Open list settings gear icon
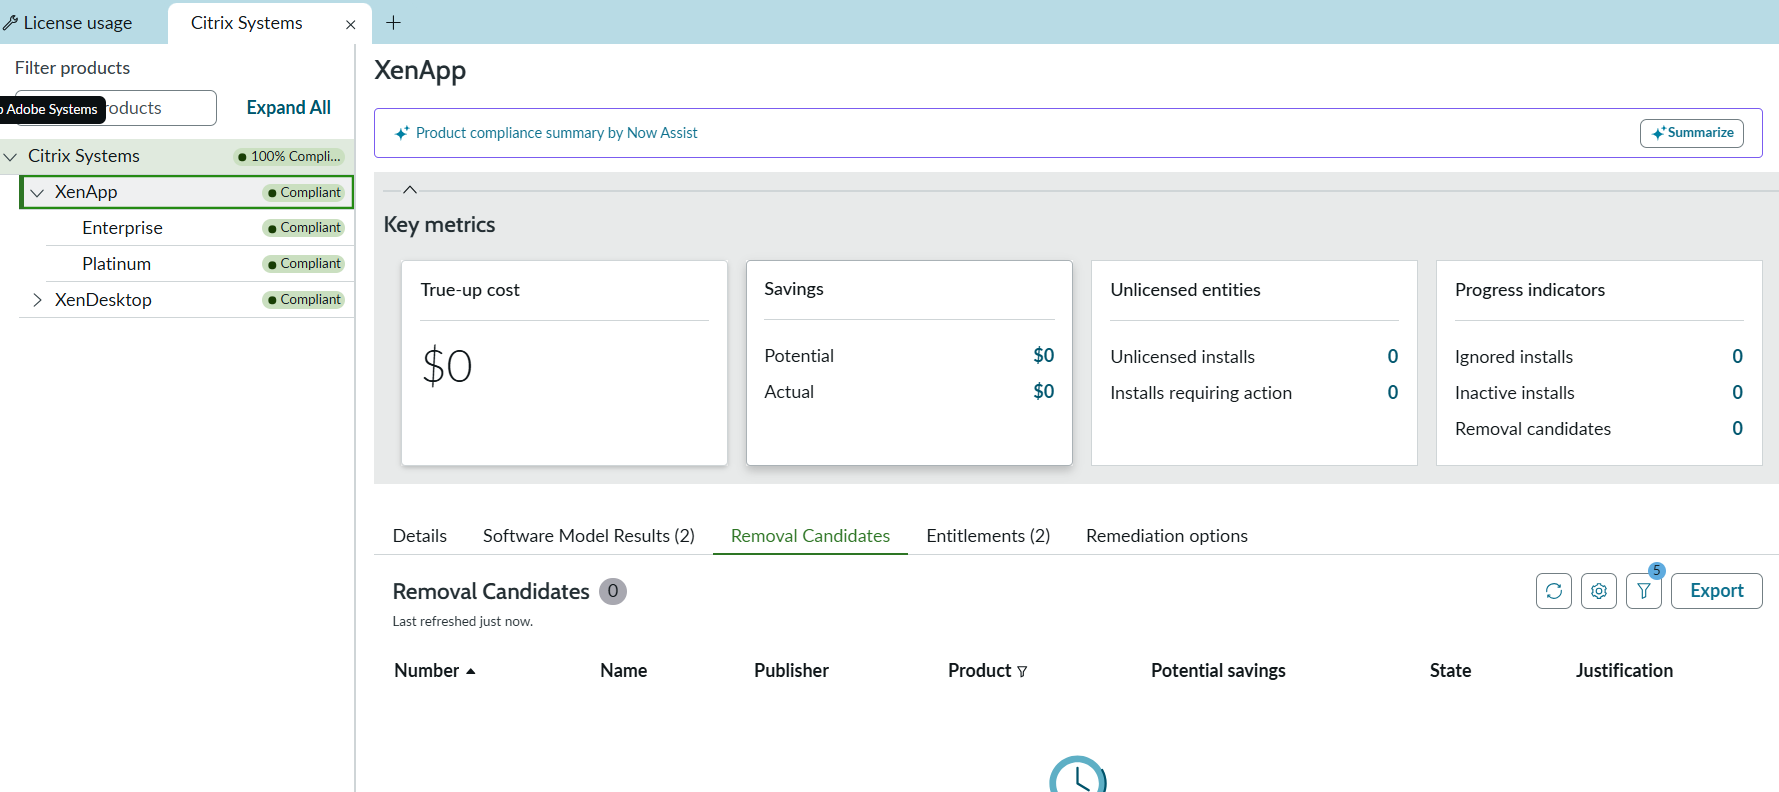 tap(1598, 591)
